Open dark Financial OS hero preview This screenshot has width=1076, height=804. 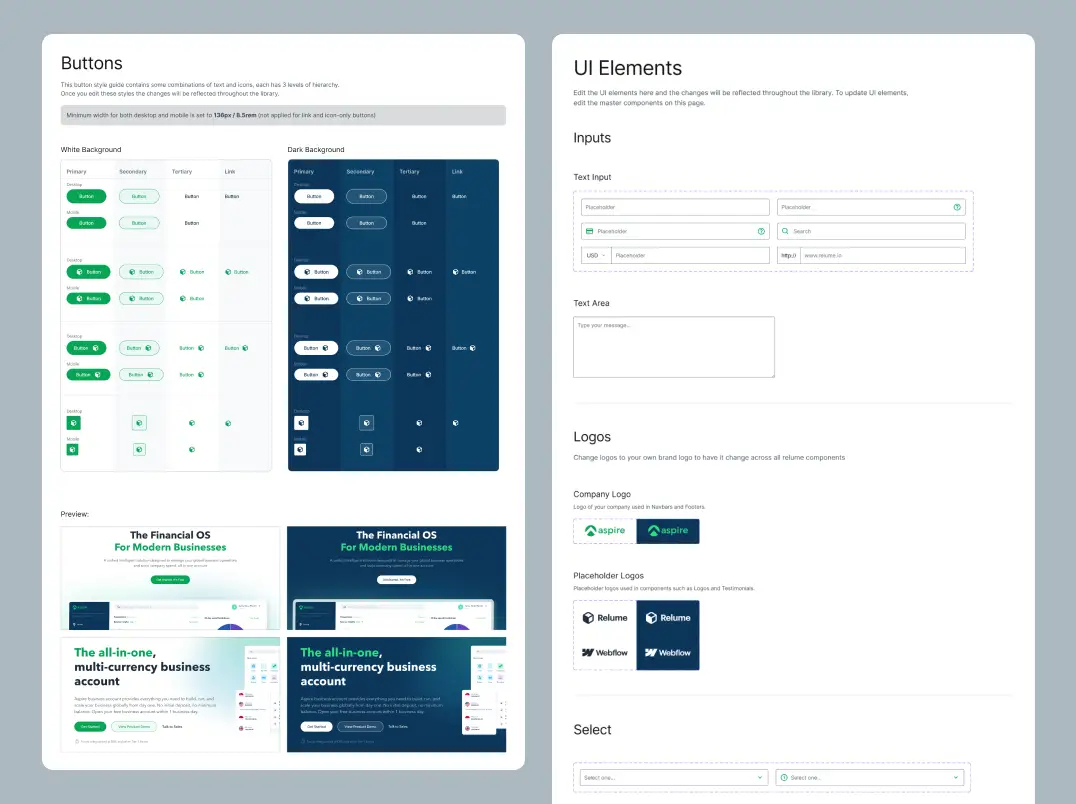tap(397, 578)
